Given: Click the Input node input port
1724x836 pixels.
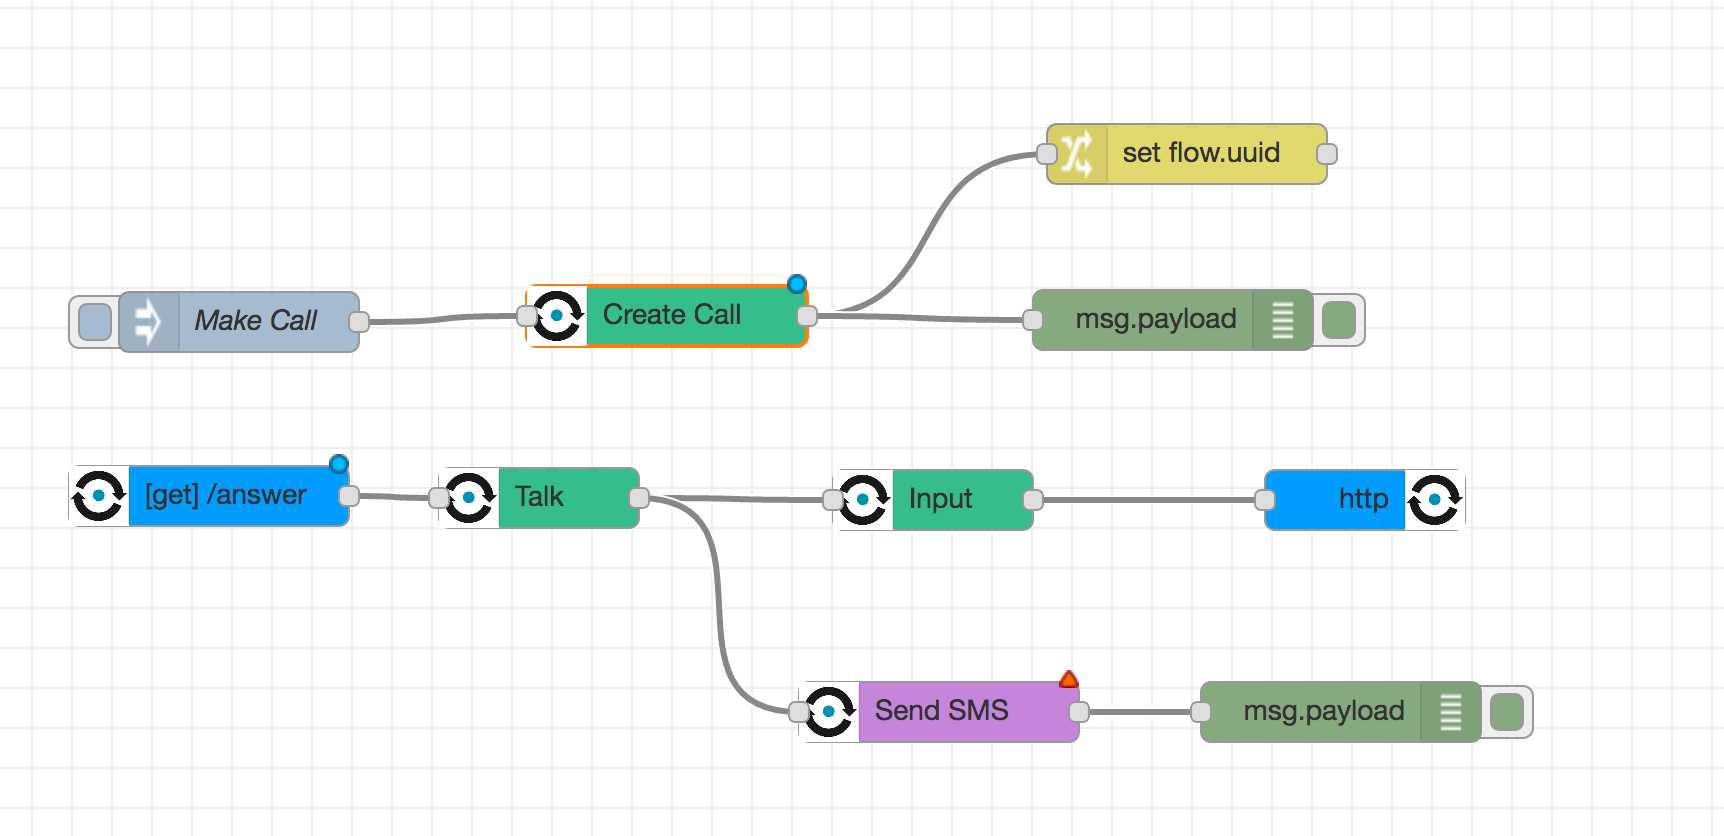Looking at the screenshot, I should point(833,500).
